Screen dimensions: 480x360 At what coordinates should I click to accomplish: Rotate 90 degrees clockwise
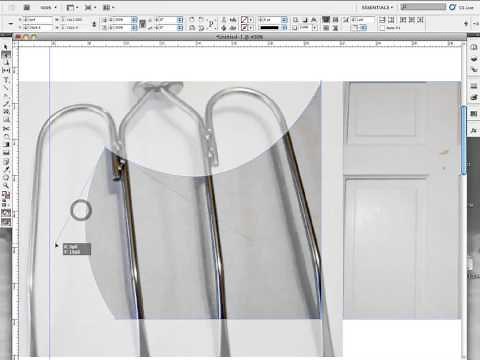pyautogui.click(x=192, y=20)
